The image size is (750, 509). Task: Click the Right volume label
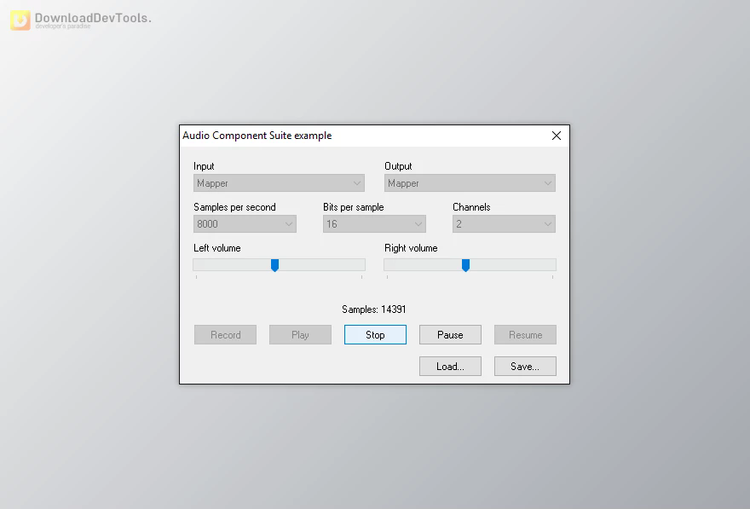point(411,248)
